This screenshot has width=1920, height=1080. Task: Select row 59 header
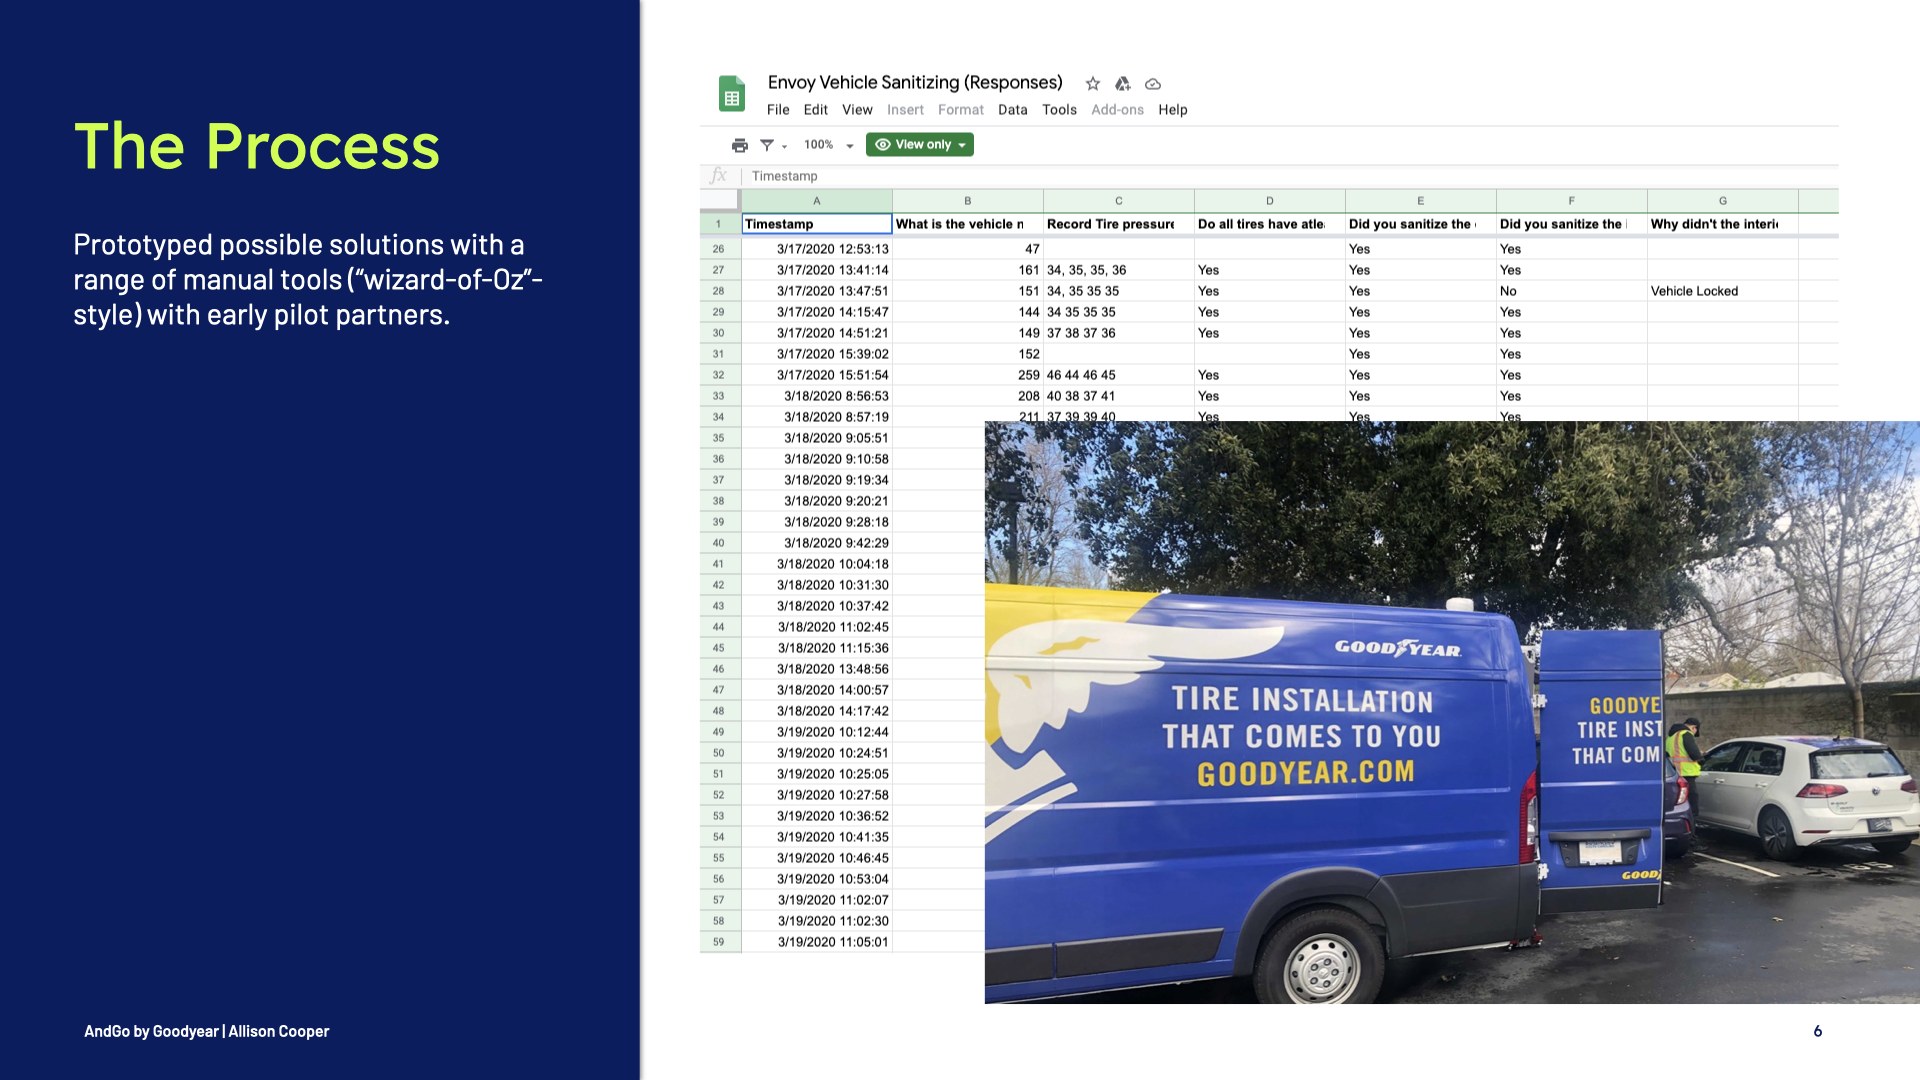coord(719,942)
